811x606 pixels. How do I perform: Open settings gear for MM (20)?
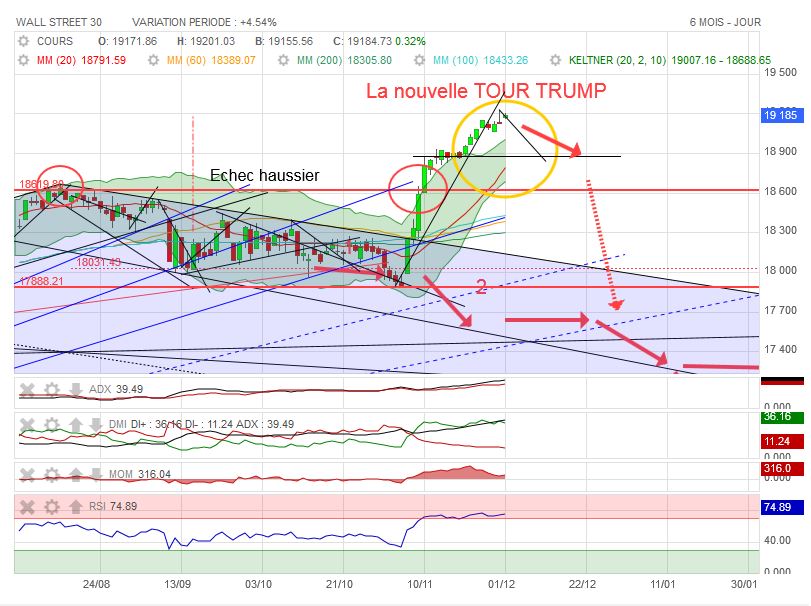[x=23, y=60]
